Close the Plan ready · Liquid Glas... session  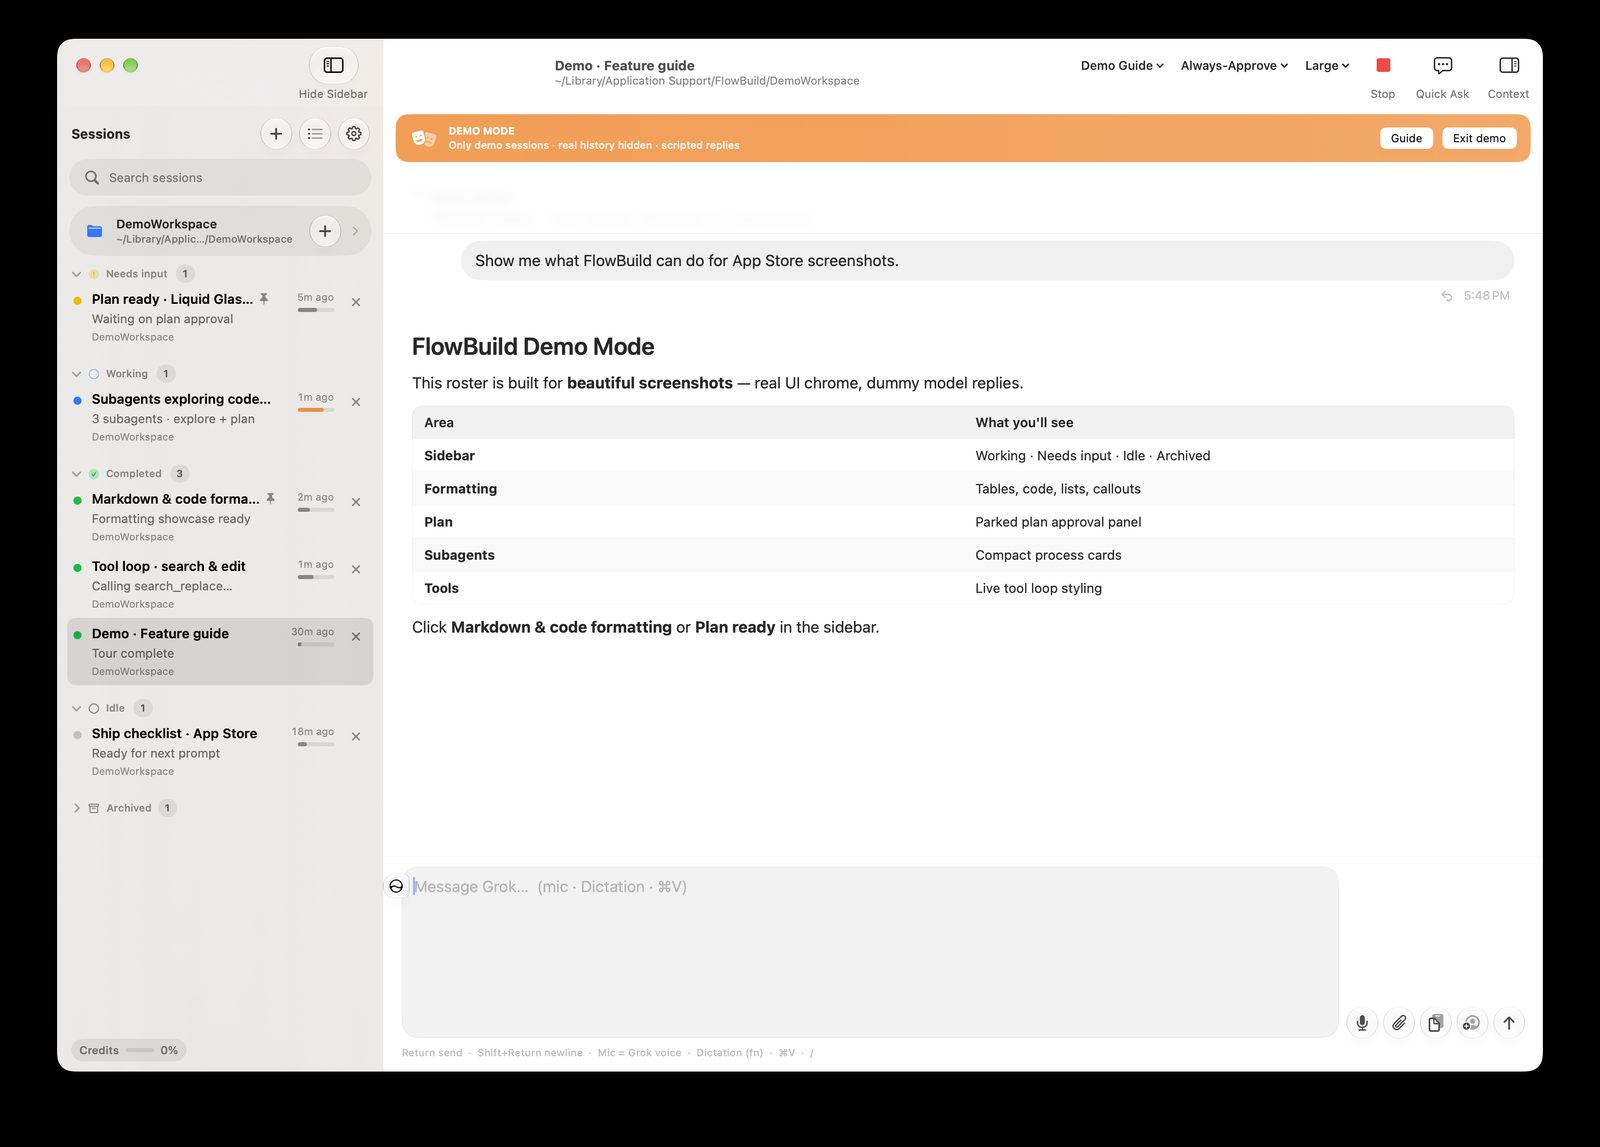tap(356, 302)
